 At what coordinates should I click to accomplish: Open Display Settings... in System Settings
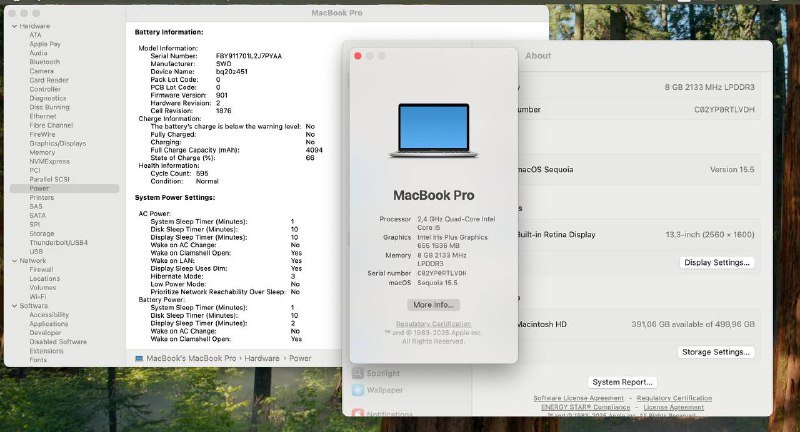click(x=717, y=263)
